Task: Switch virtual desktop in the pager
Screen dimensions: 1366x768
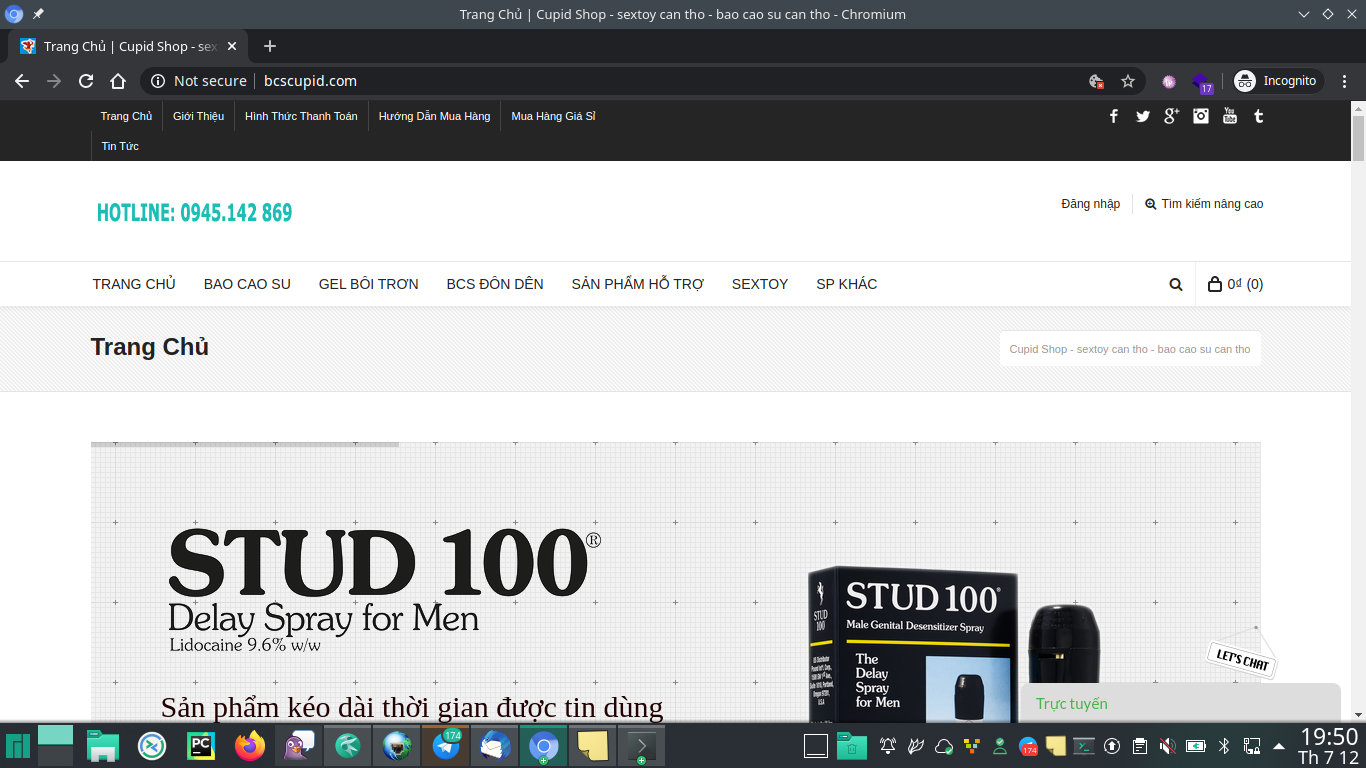Action: [x=56, y=746]
